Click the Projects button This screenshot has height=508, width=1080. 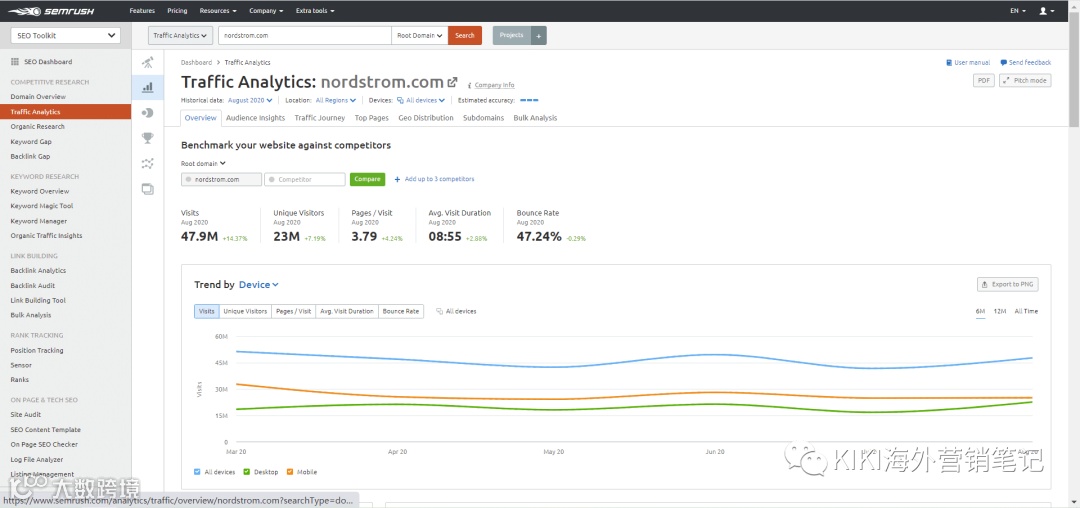(x=512, y=35)
